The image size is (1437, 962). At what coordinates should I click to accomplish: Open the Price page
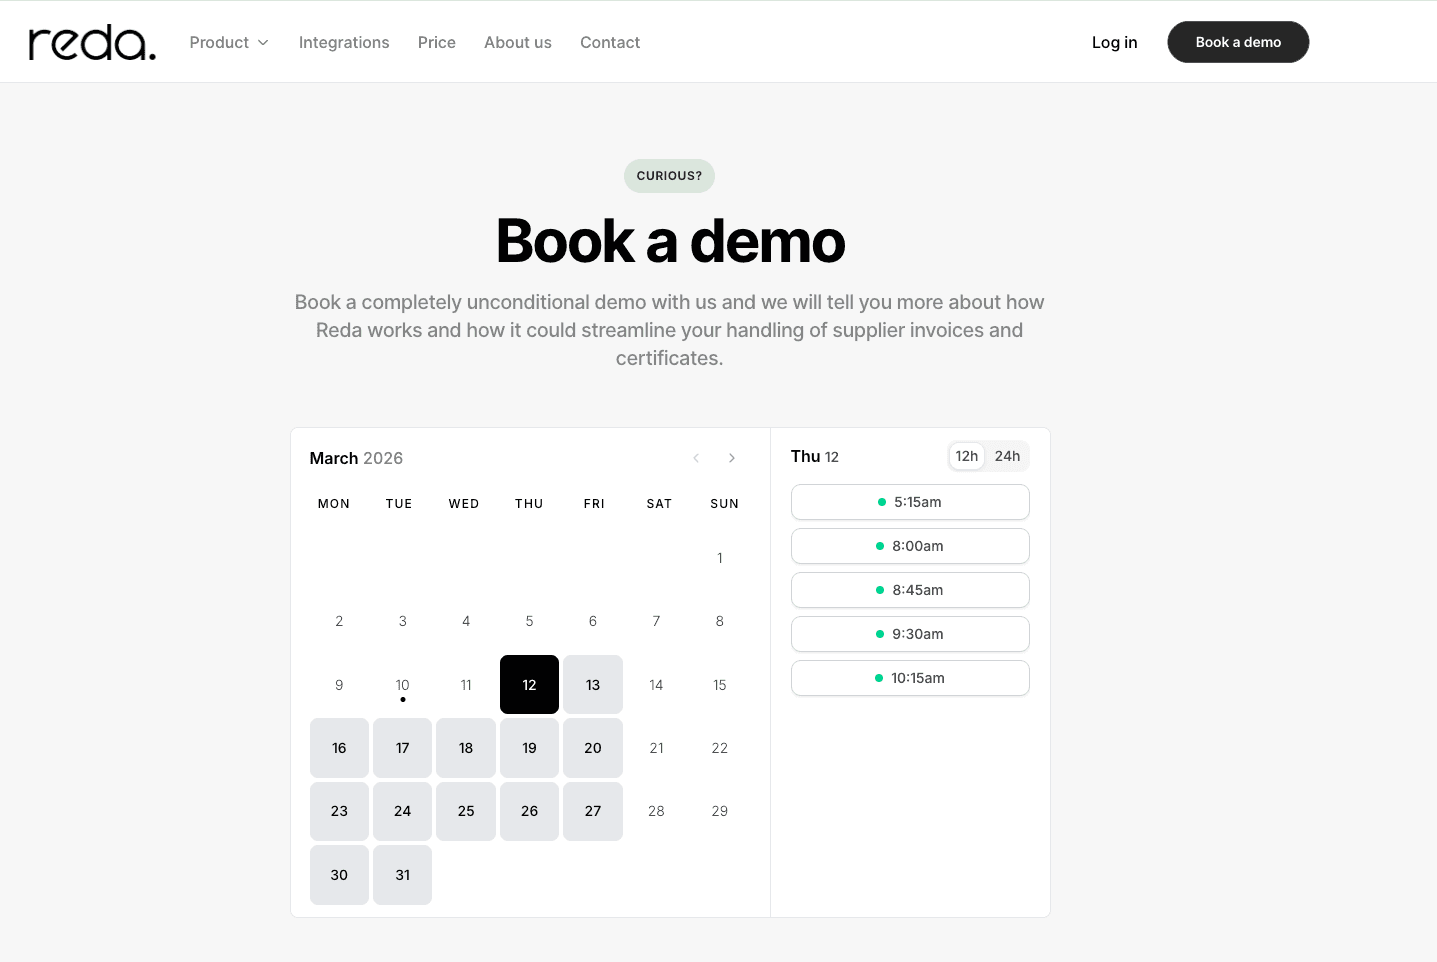pos(437,42)
